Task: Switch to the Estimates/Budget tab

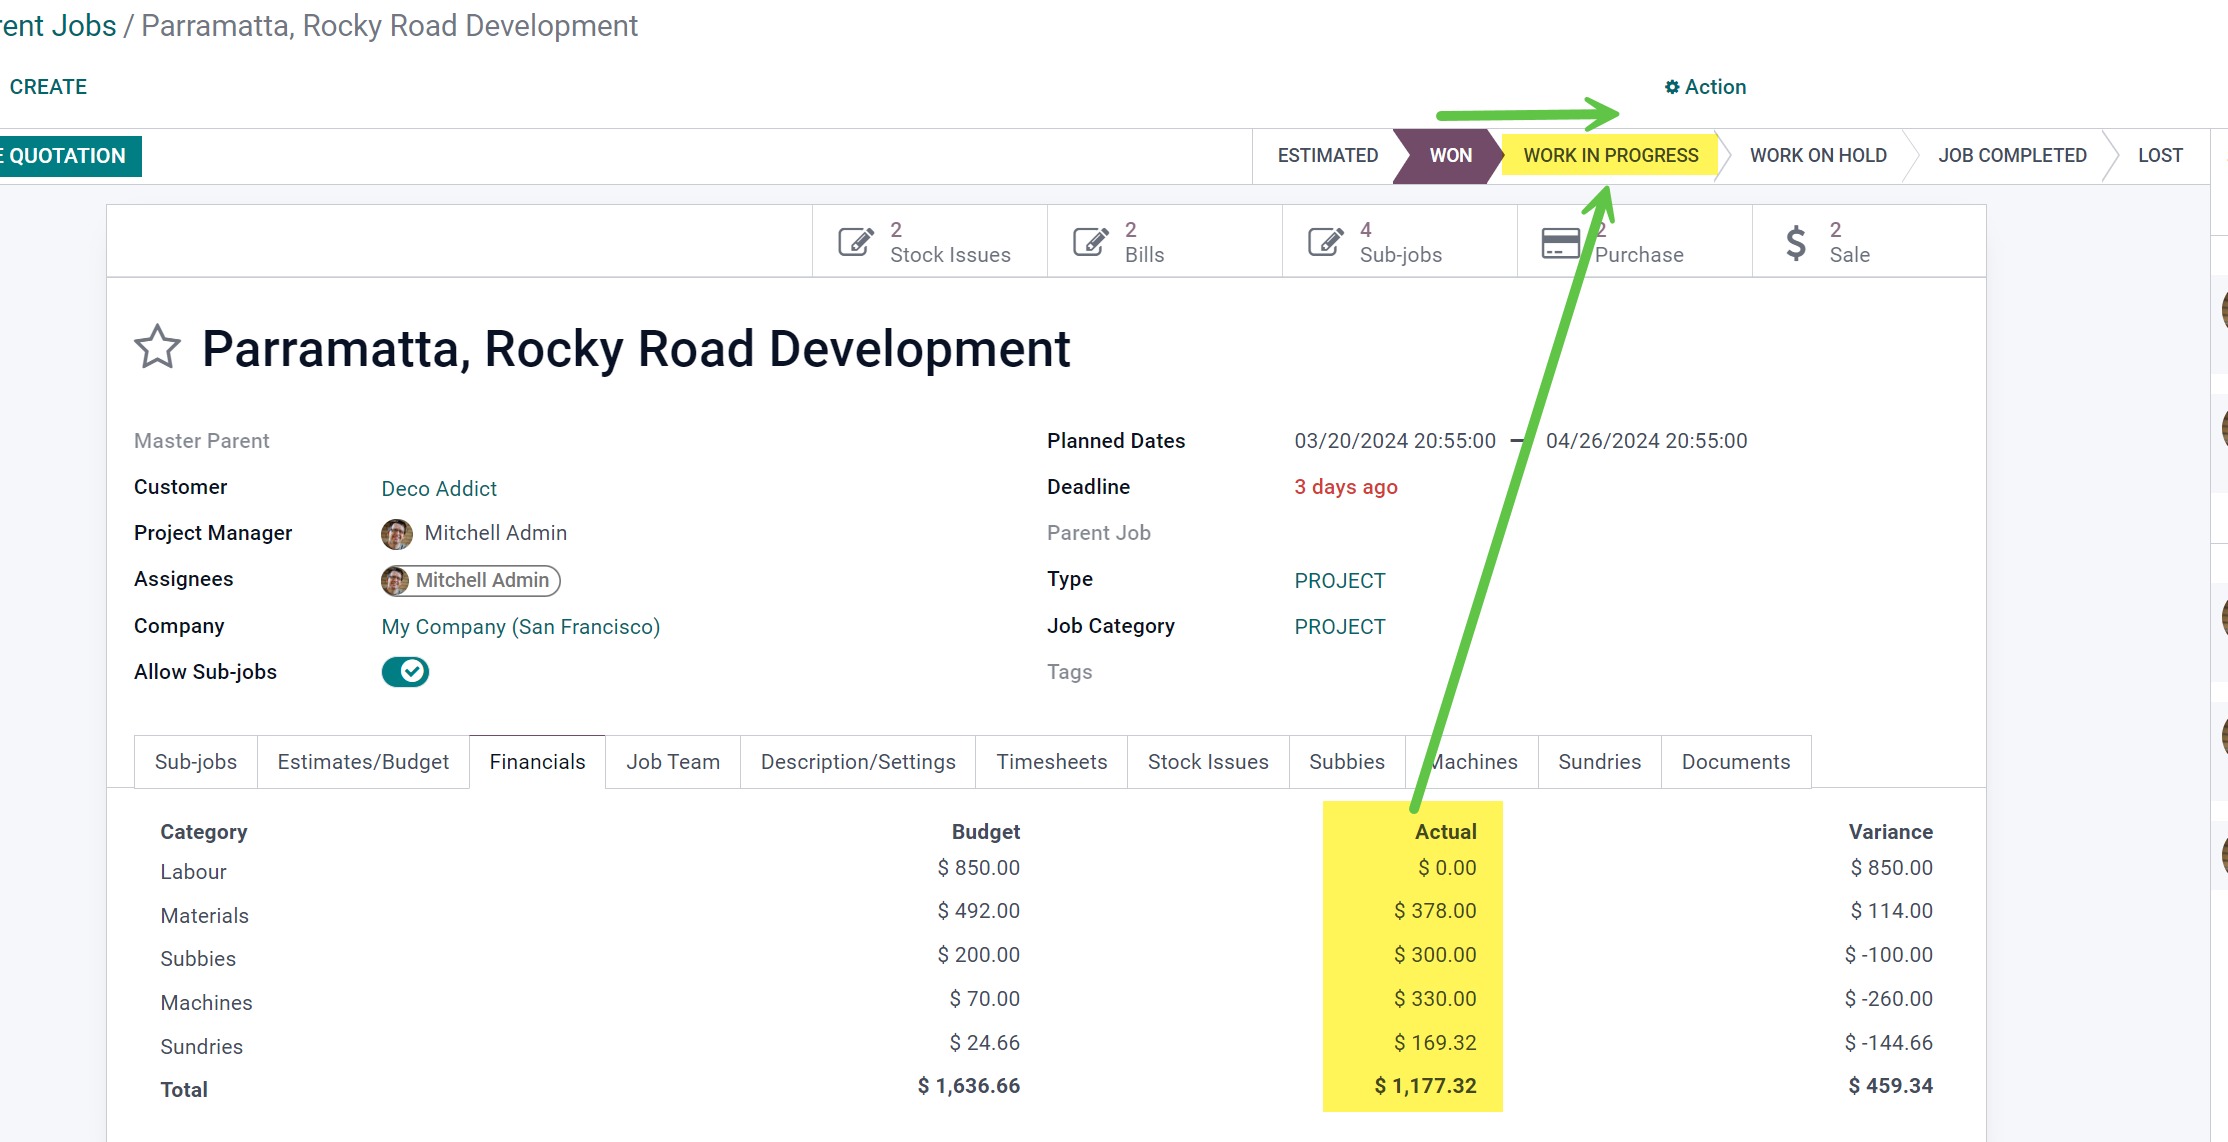Action: pos(363,762)
